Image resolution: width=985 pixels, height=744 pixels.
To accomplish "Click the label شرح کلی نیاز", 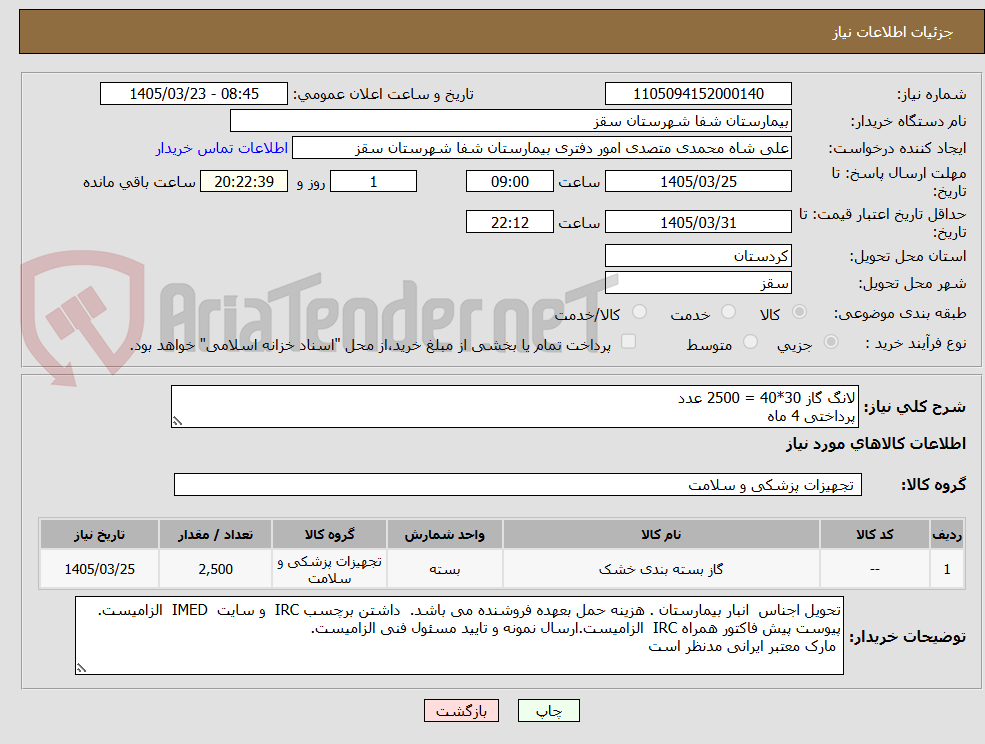I will pyautogui.click(x=915, y=407).
